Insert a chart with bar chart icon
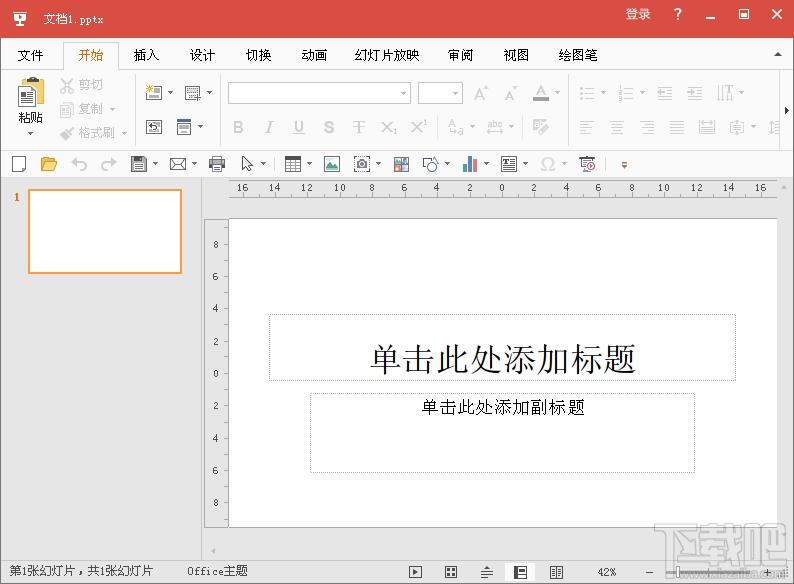Image resolution: width=794 pixels, height=584 pixels. [x=470, y=164]
